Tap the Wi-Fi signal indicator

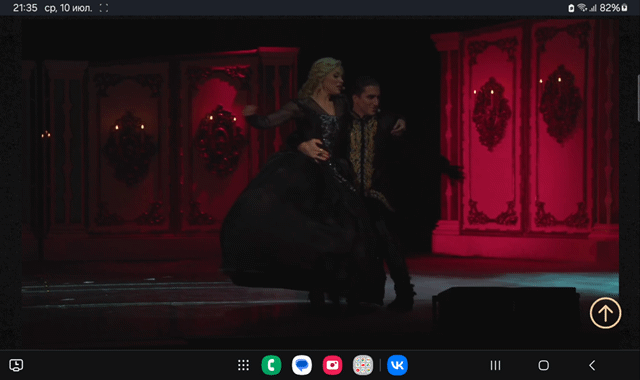point(582,8)
